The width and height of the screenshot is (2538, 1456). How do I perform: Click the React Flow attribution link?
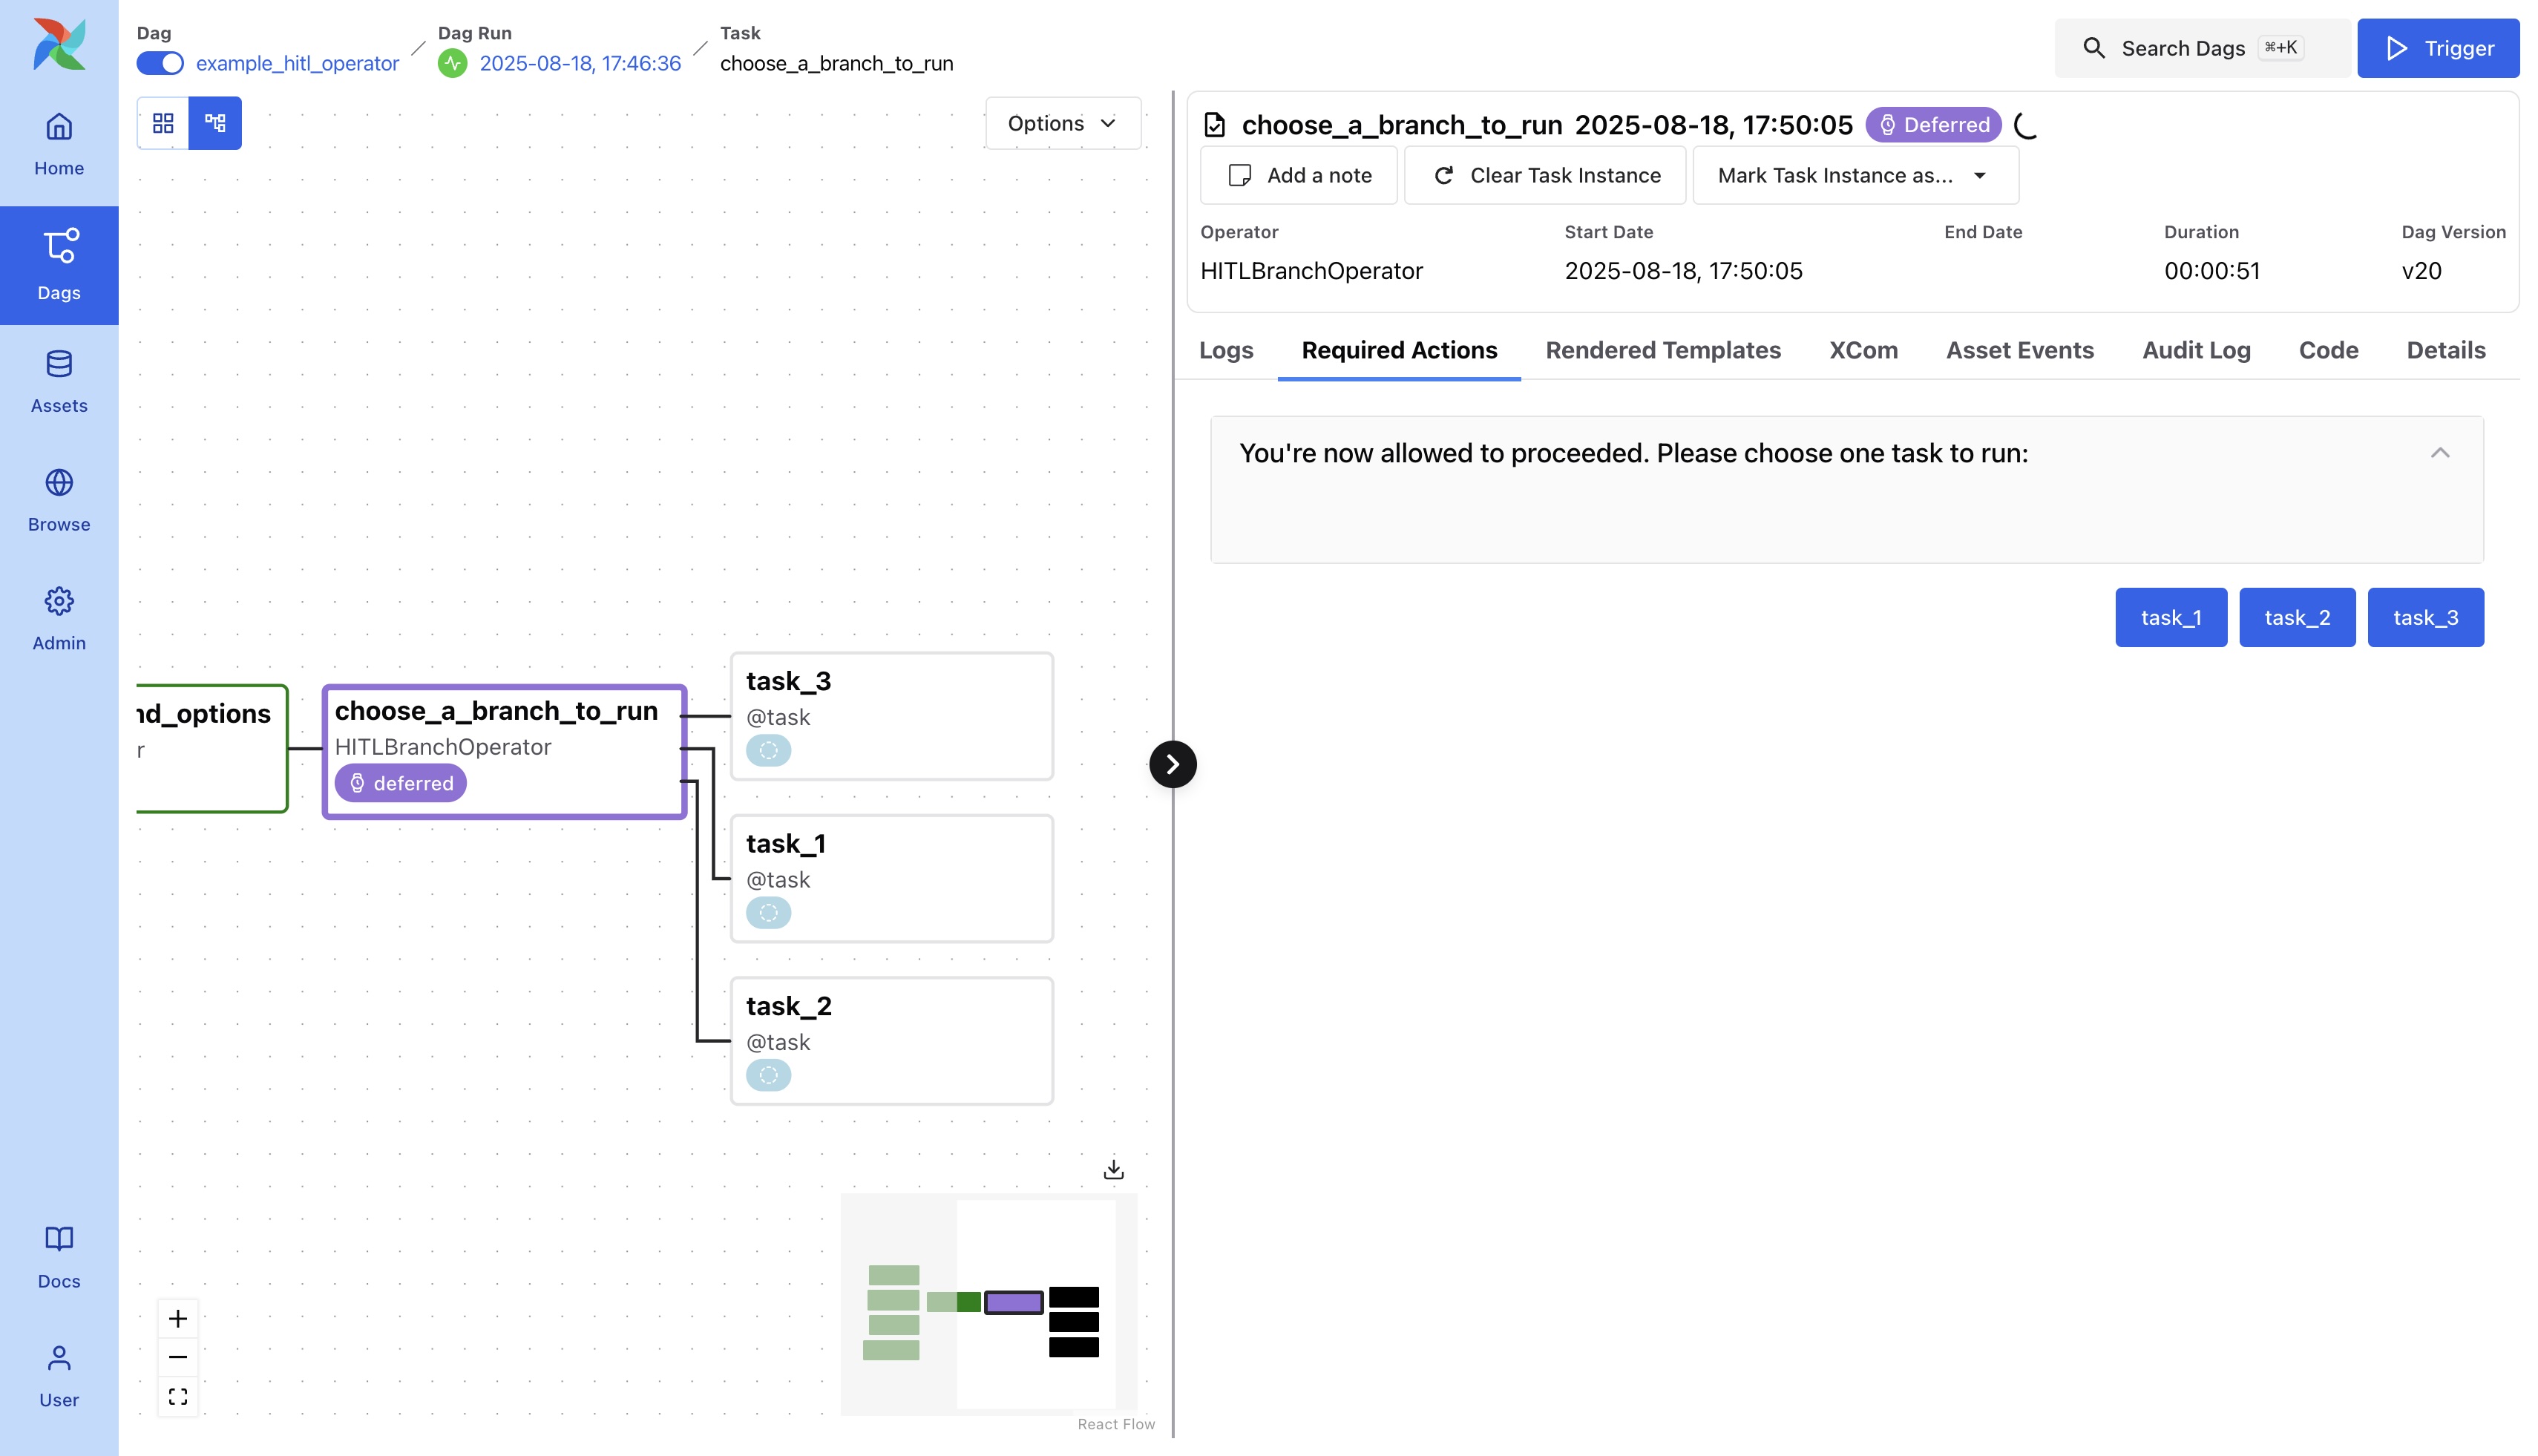[x=1116, y=1424]
